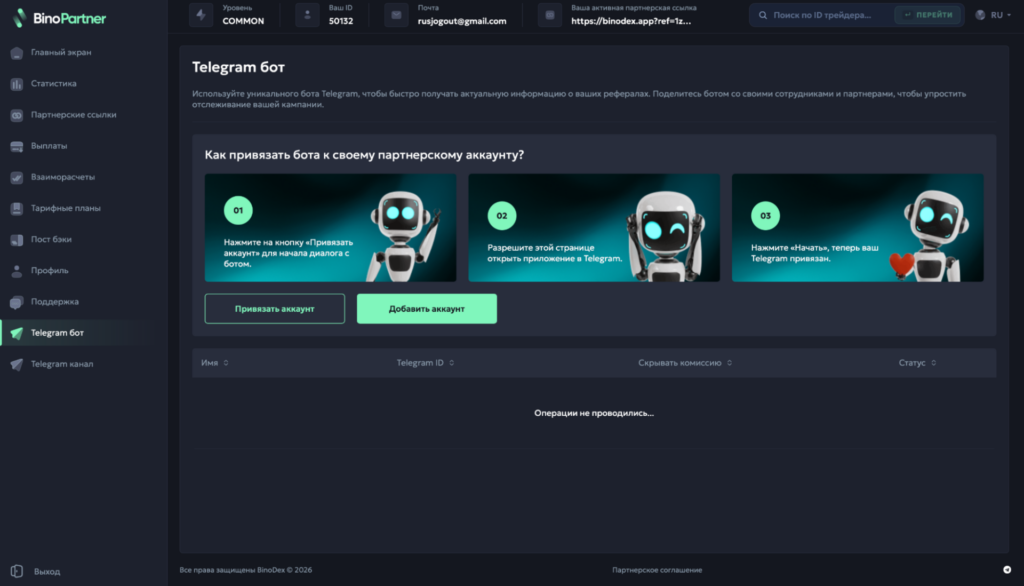Image resolution: width=1024 pixels, height=586 pixels.
Task: Click the Telegram бот paper-plane icon
Action: coord(17,333)
